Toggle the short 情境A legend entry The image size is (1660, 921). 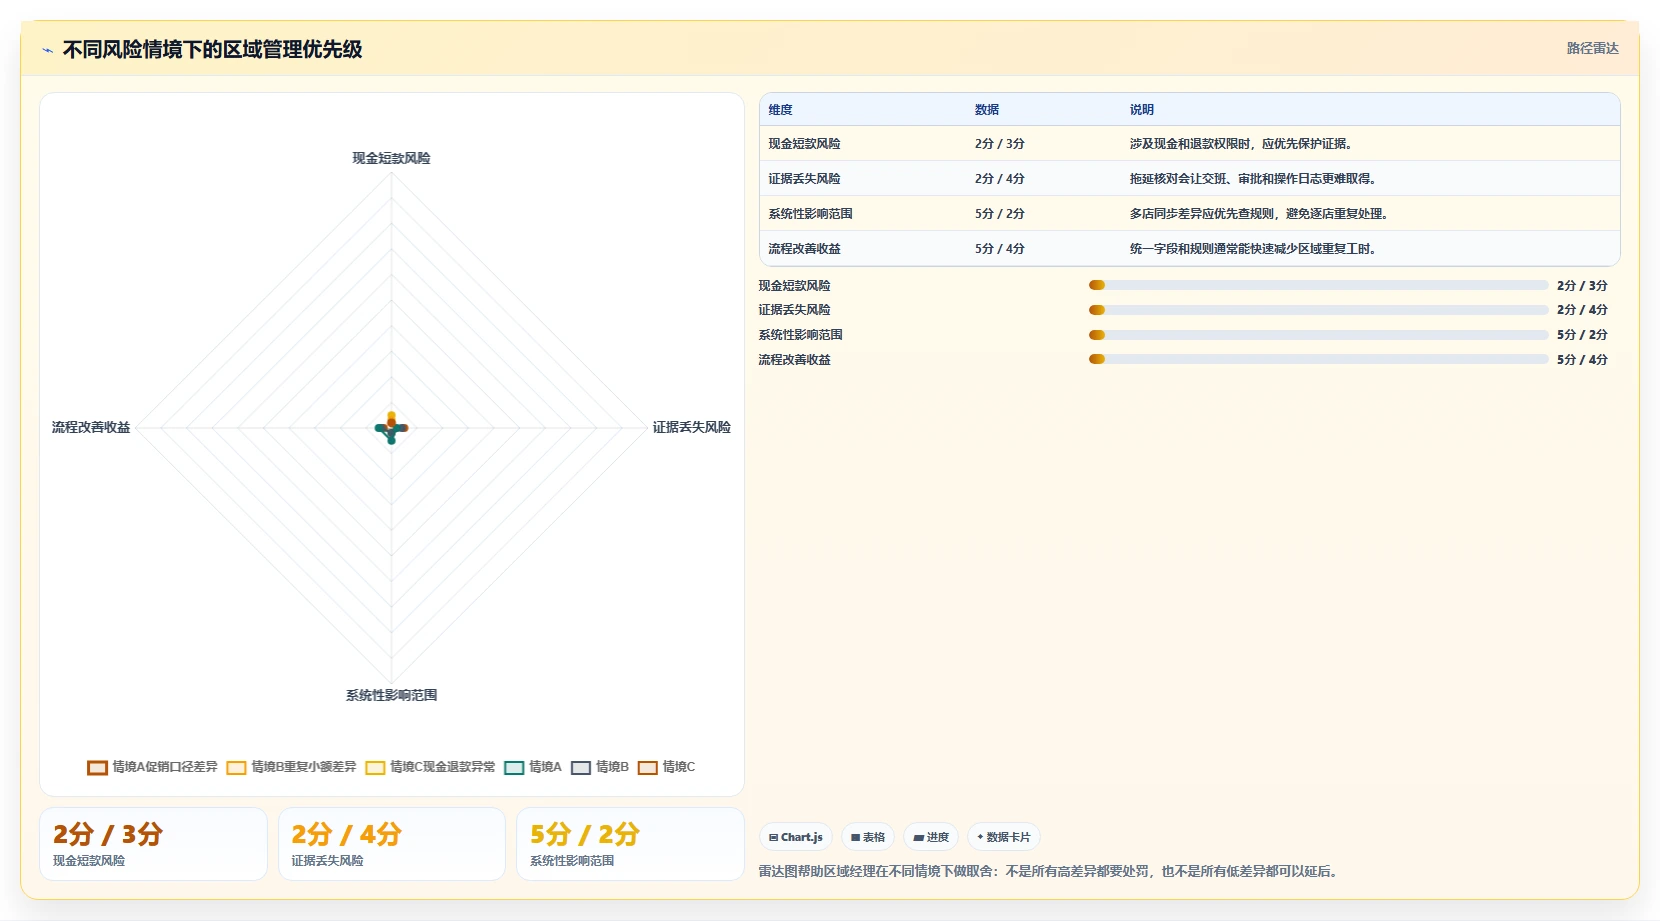click(533, 767)
